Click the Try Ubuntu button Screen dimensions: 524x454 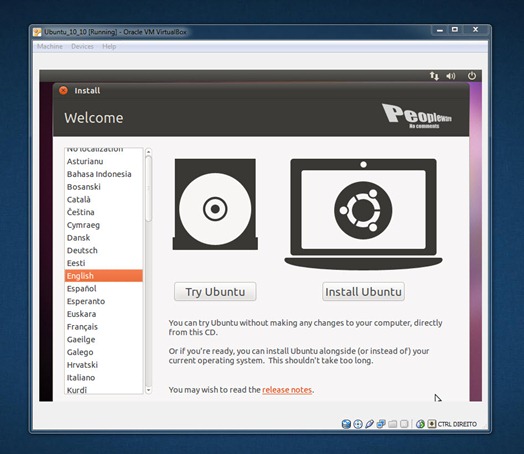(215, 292)
